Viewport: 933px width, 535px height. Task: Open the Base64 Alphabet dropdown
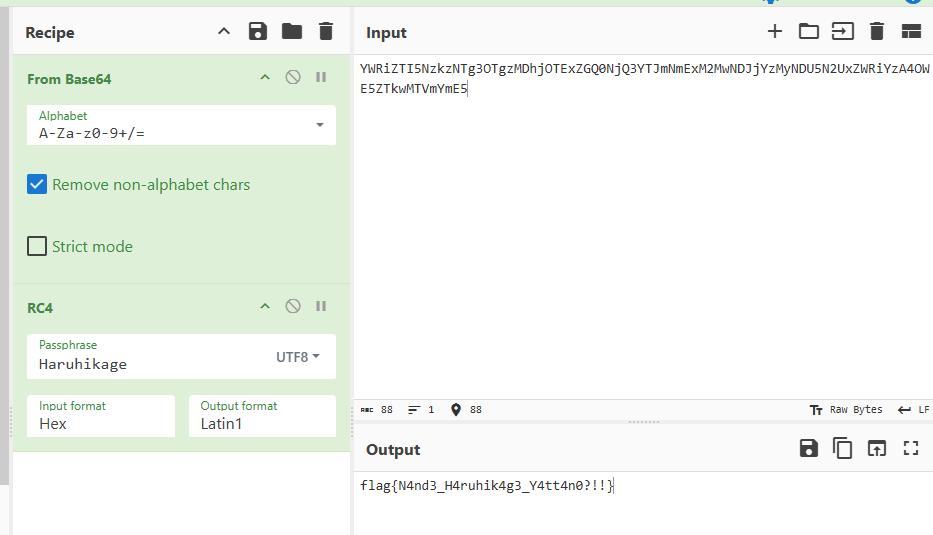pyautogui.click(x=320, y=125)
